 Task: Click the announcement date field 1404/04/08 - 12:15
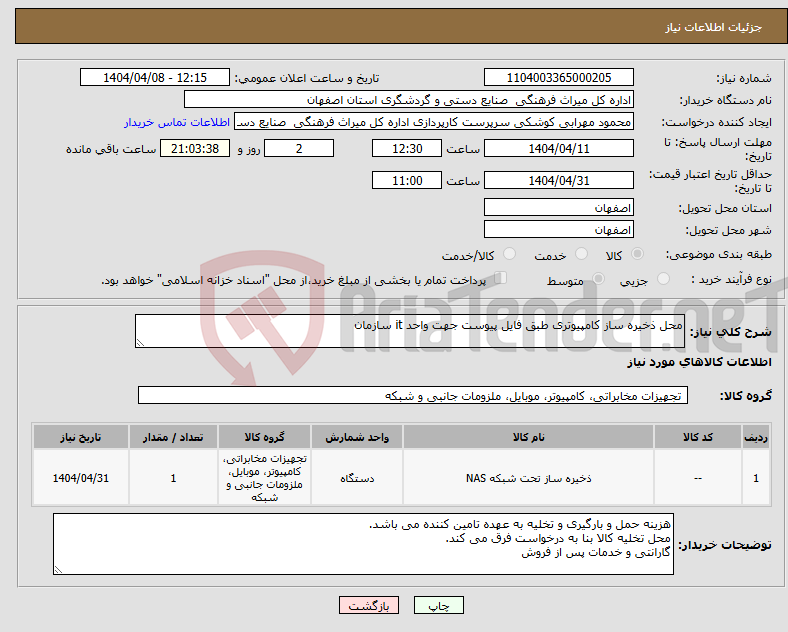(155, 77)
